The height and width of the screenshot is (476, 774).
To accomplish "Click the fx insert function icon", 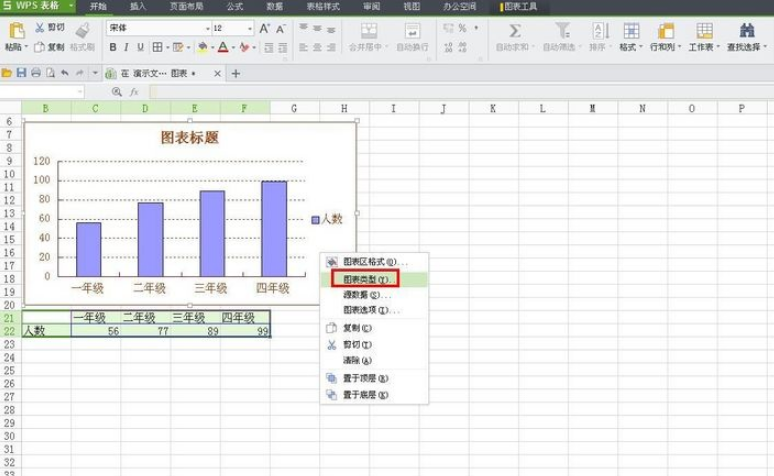I will [x=134, y=92].
